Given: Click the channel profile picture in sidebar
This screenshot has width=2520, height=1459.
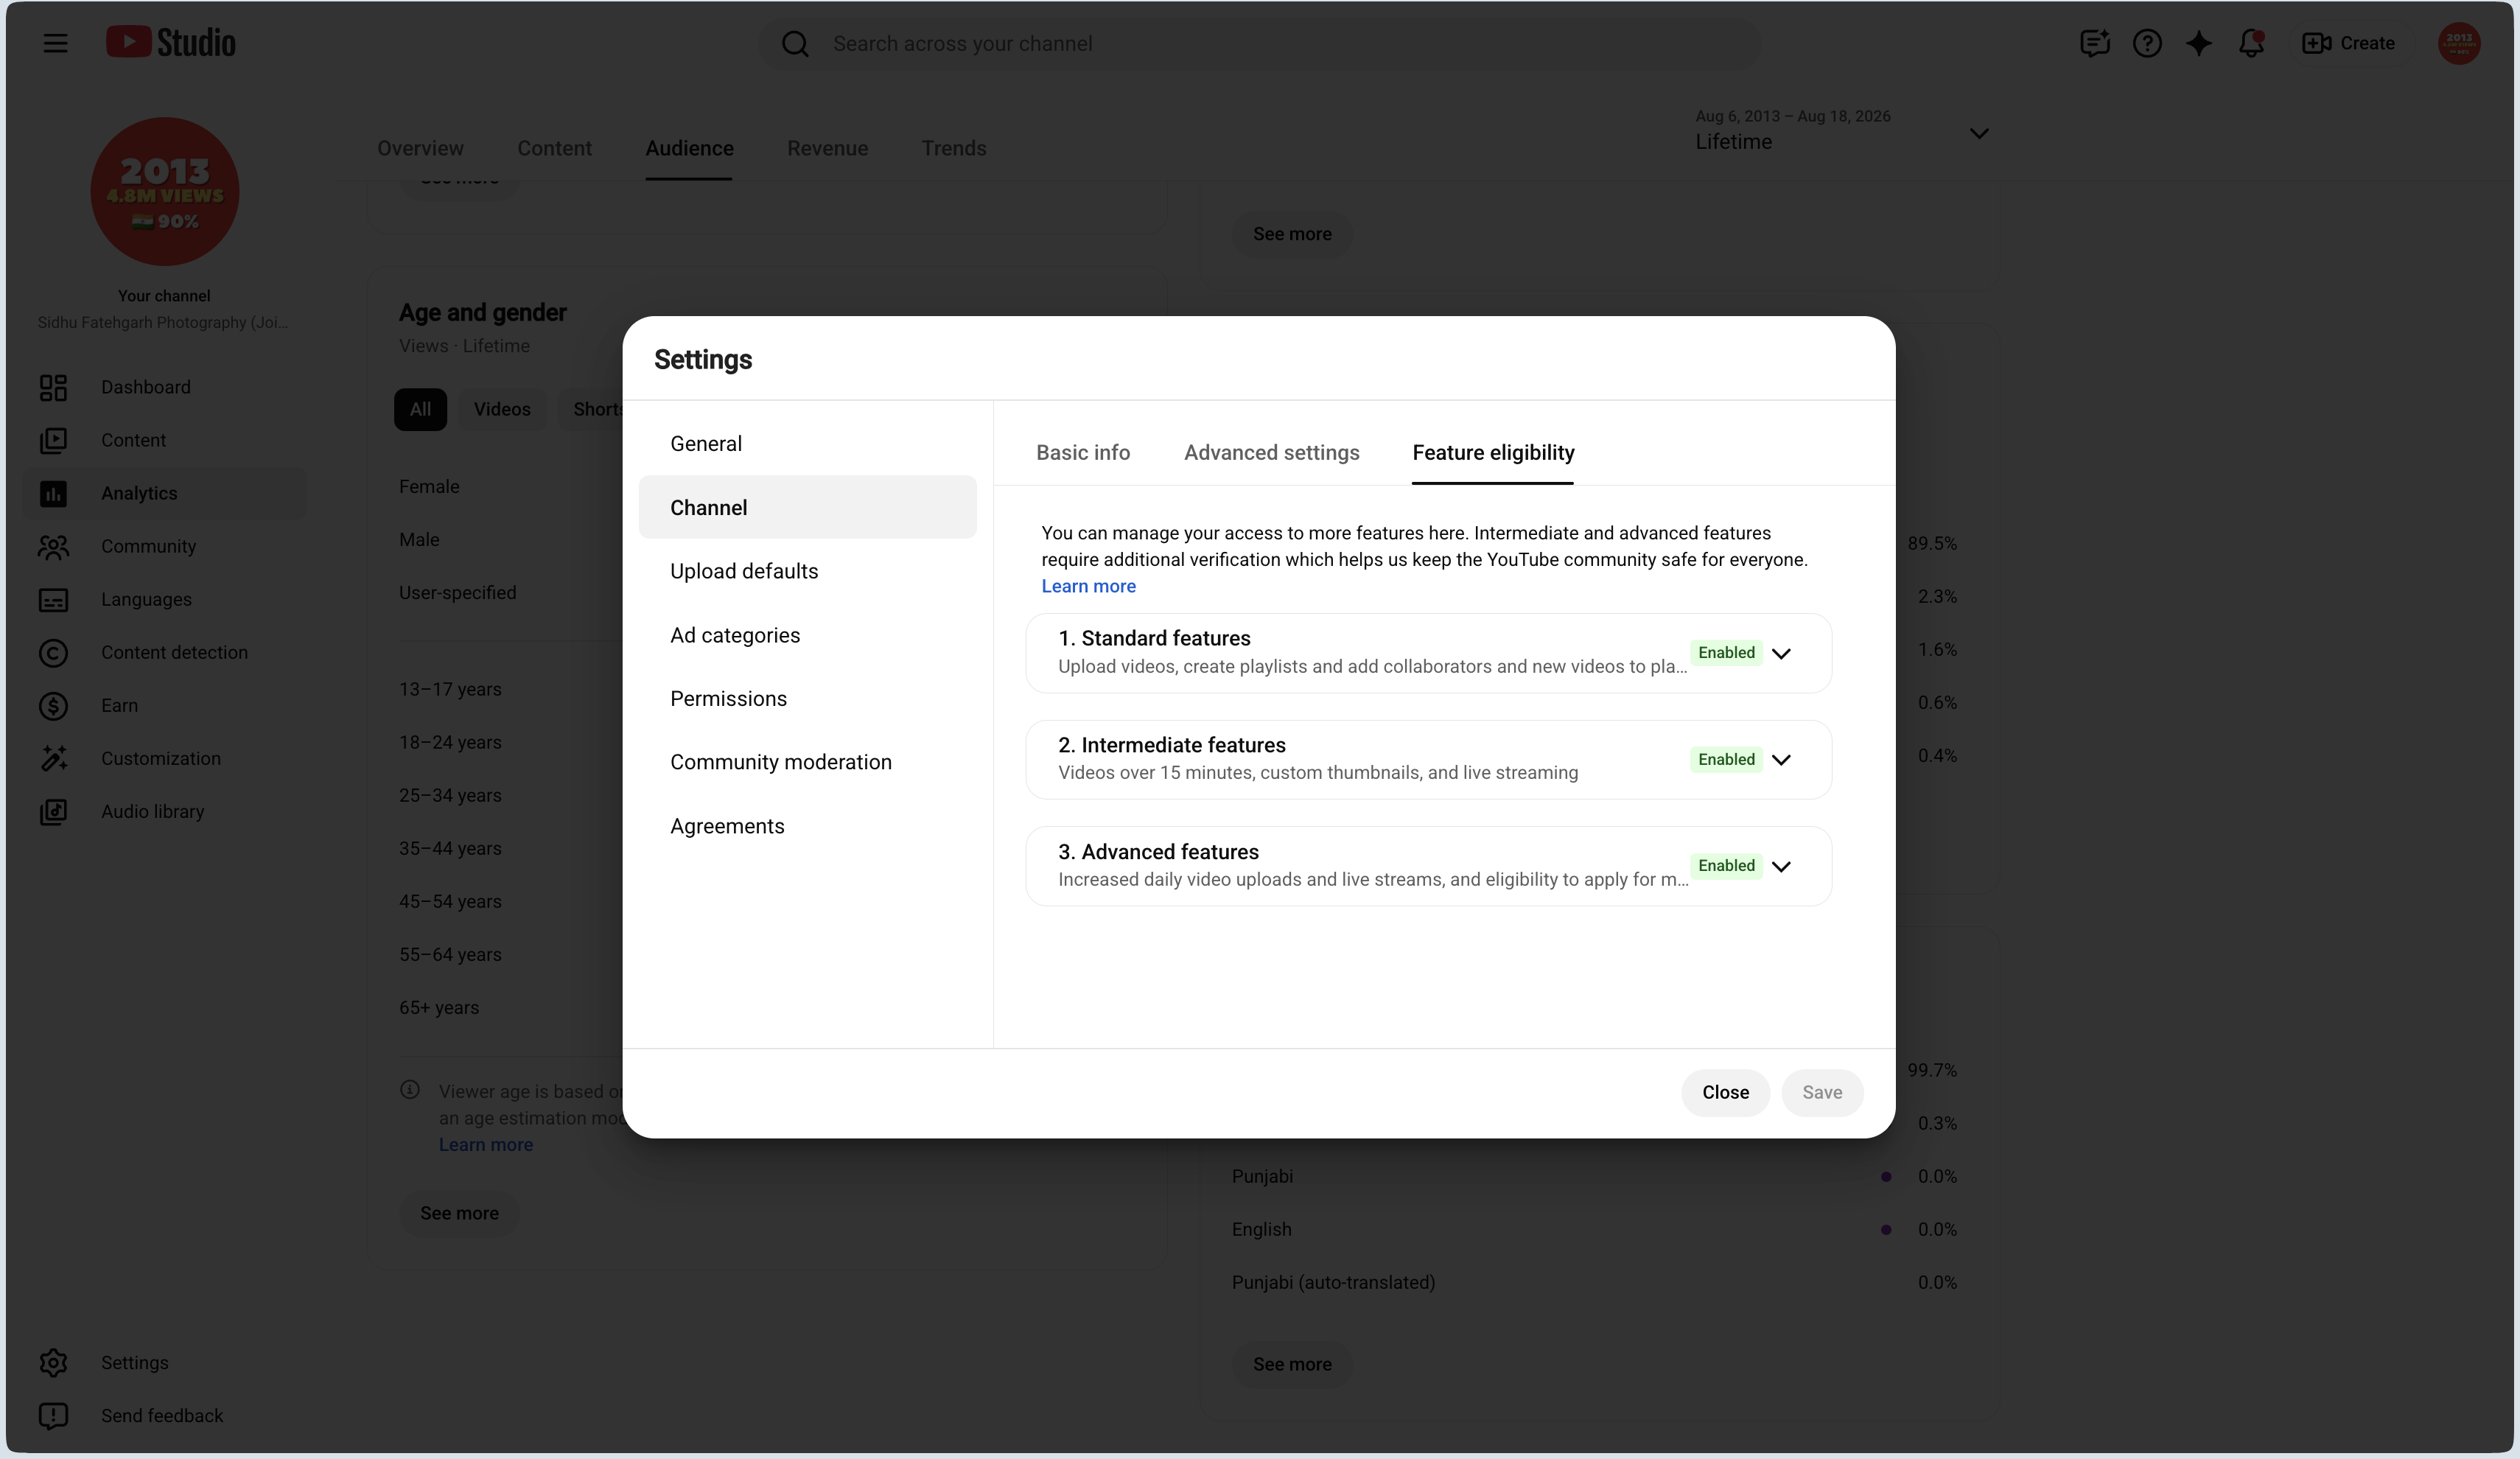Looking at the screenshot, I should click(165, 191).
